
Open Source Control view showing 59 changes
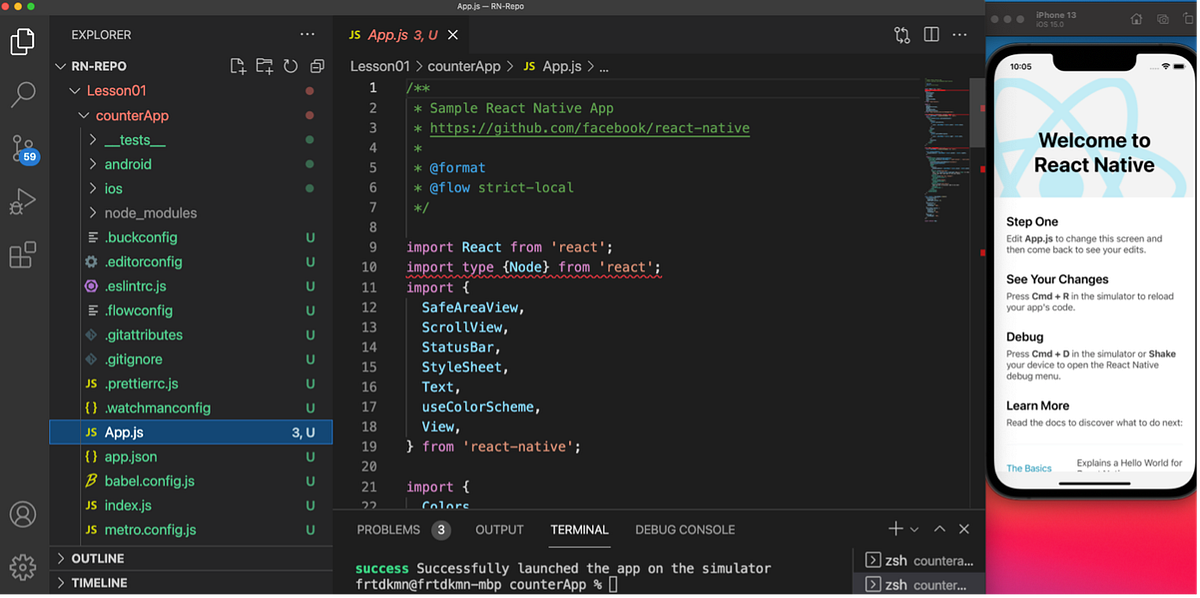tap(23, 148)
